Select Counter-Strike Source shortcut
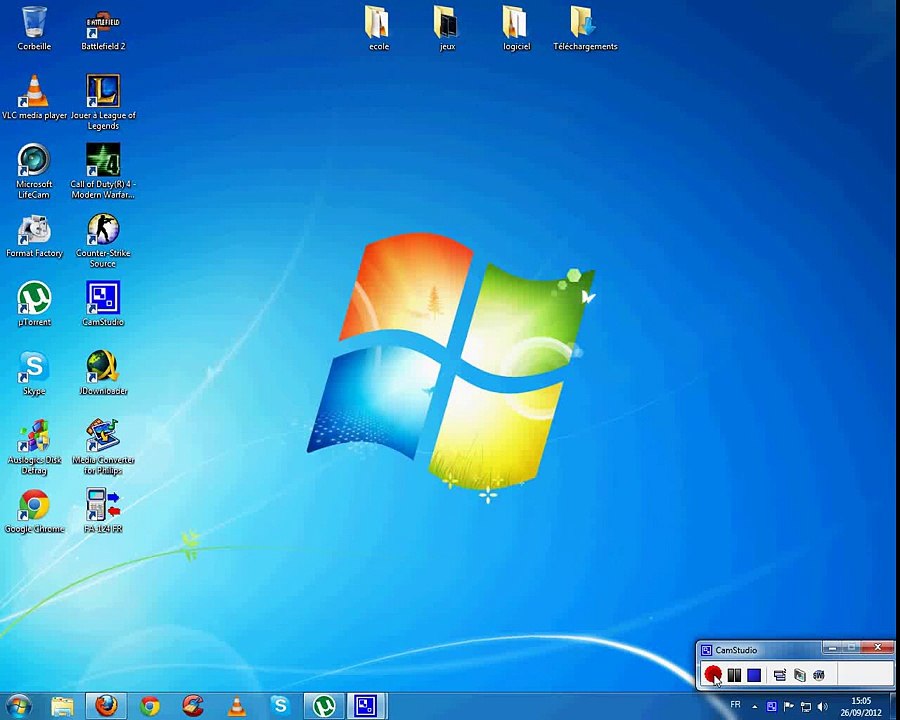 [103, 240]
